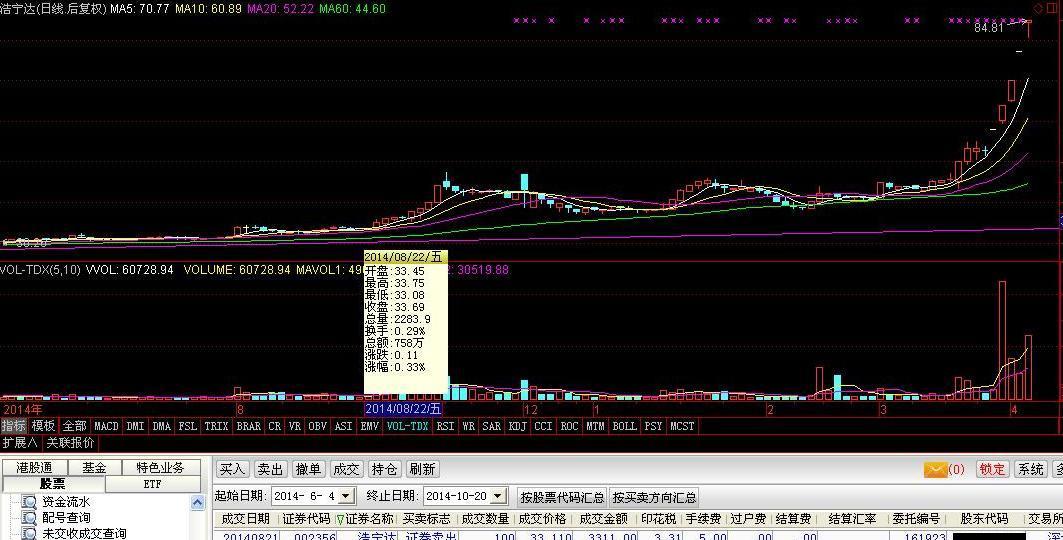The image size is (1063, 540).
Task: Select the FSL indicator
Action: point(187,426)
